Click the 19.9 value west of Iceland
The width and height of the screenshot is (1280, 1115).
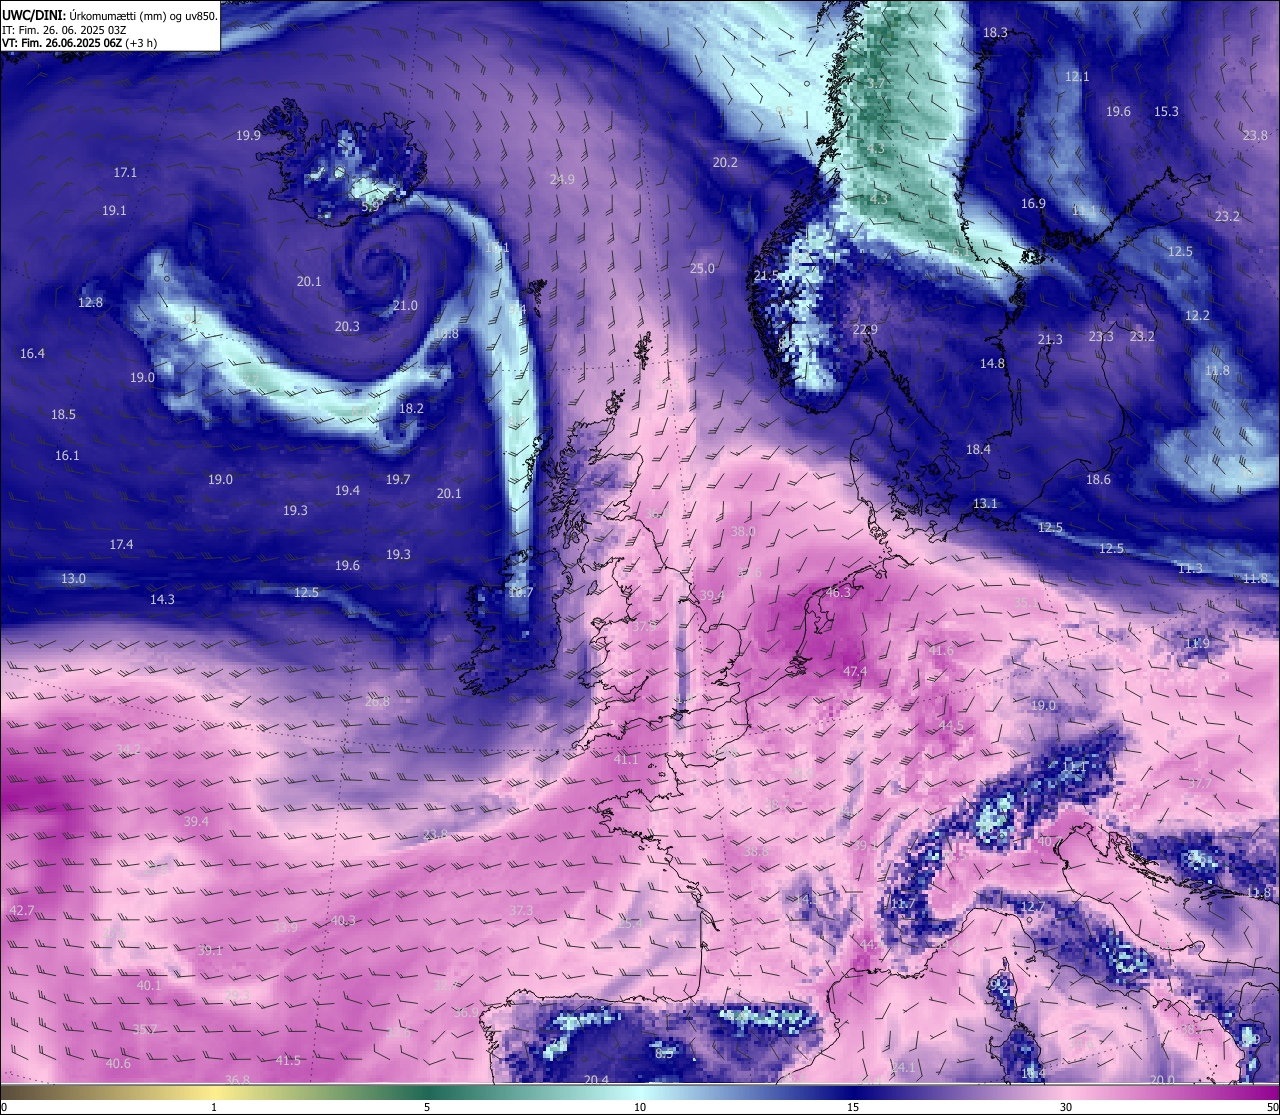point(249,136)
